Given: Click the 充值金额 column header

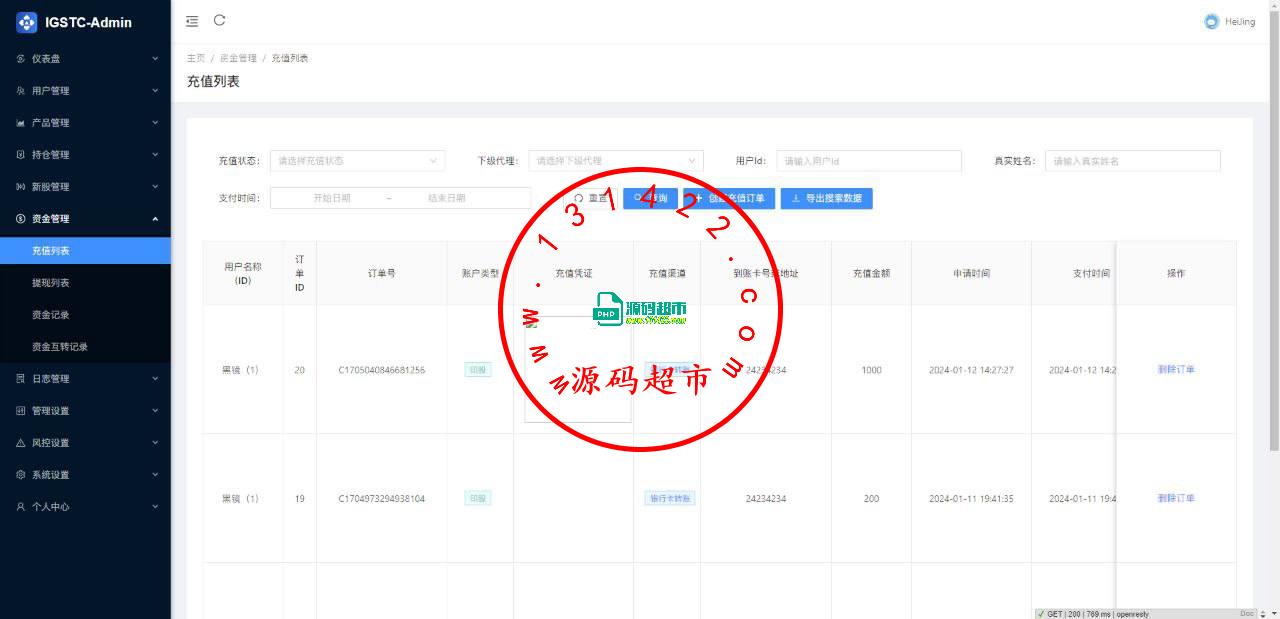Looking at the screenshot, I should coord(872,273).
